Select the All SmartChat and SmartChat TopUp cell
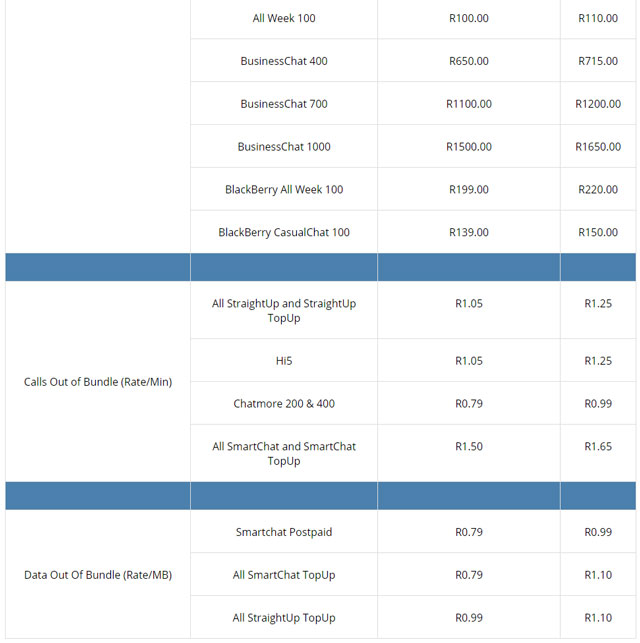640x643 pixels. pyautogui.click(x=284, y=454)
